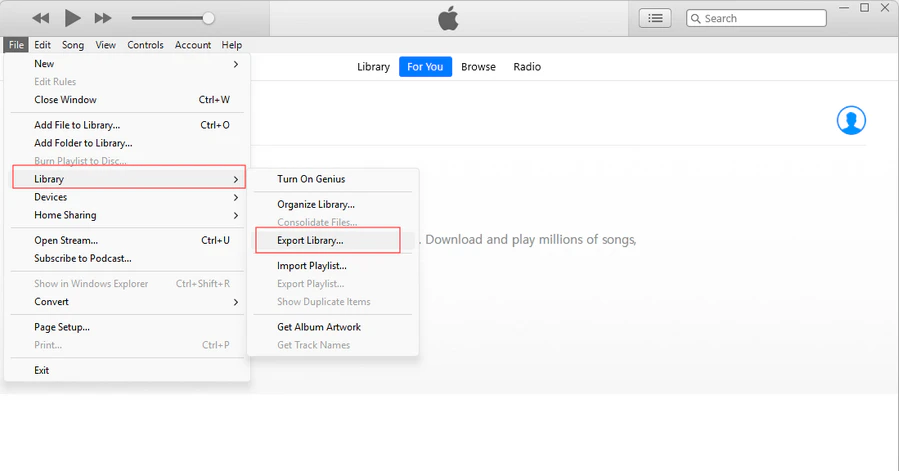Viewport: 899px width, 471px height.
Task: Switch to the Browse tab
Action: tap(478, 67)
